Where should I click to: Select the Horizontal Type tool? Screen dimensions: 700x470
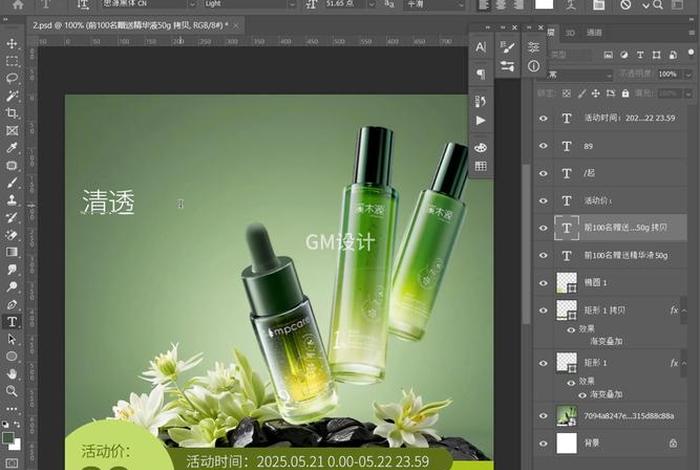12,322
